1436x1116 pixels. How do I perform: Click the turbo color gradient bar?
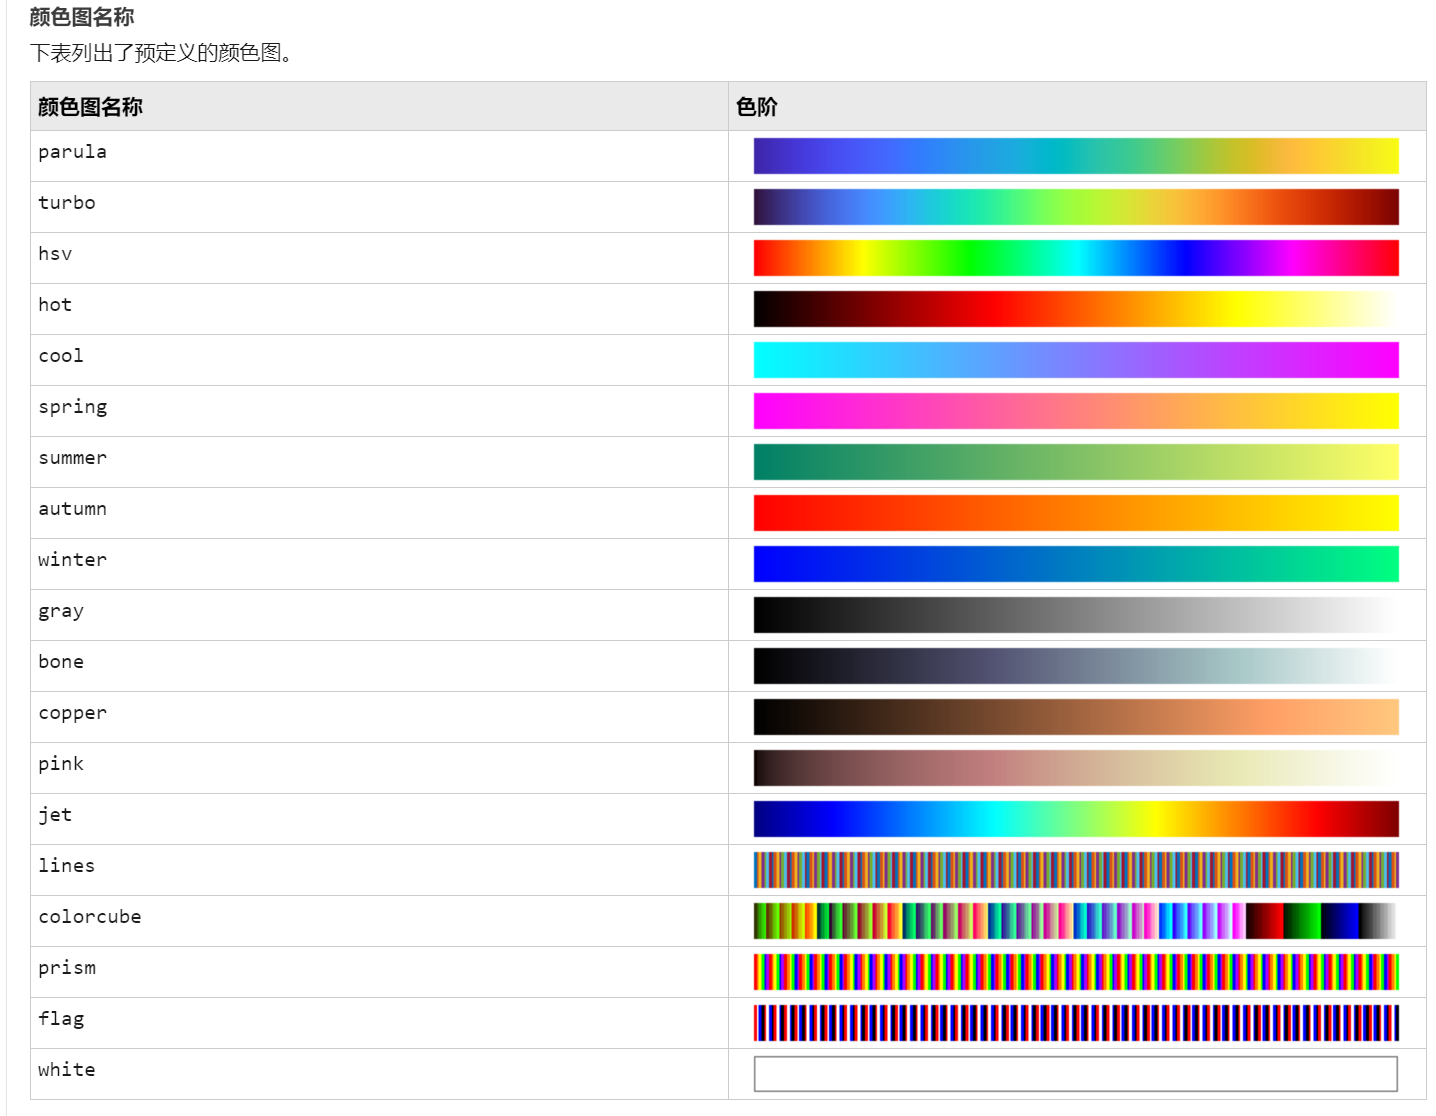click(1076, 207)
